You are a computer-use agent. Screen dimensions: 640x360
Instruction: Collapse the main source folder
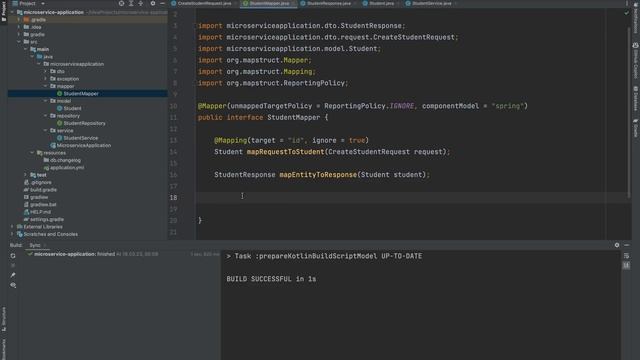coord(25,49)
